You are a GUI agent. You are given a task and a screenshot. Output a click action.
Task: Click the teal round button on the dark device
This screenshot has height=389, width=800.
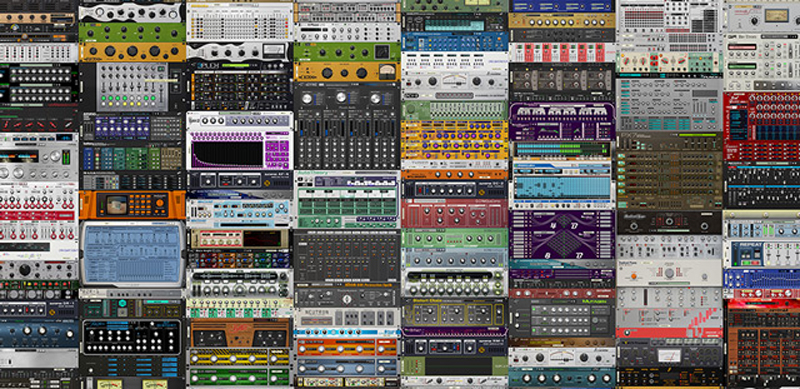tap(122, 303)
